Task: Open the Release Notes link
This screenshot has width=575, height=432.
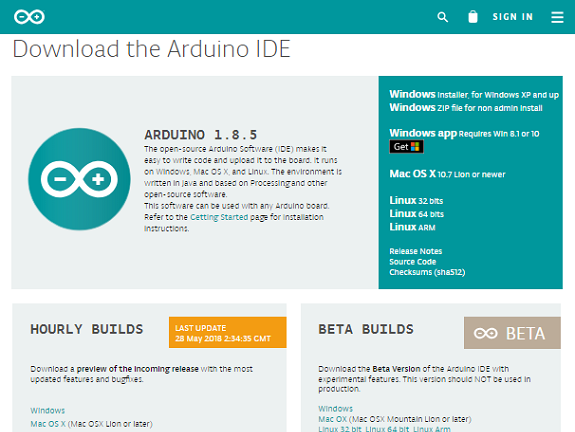Action: pos(415,251)
